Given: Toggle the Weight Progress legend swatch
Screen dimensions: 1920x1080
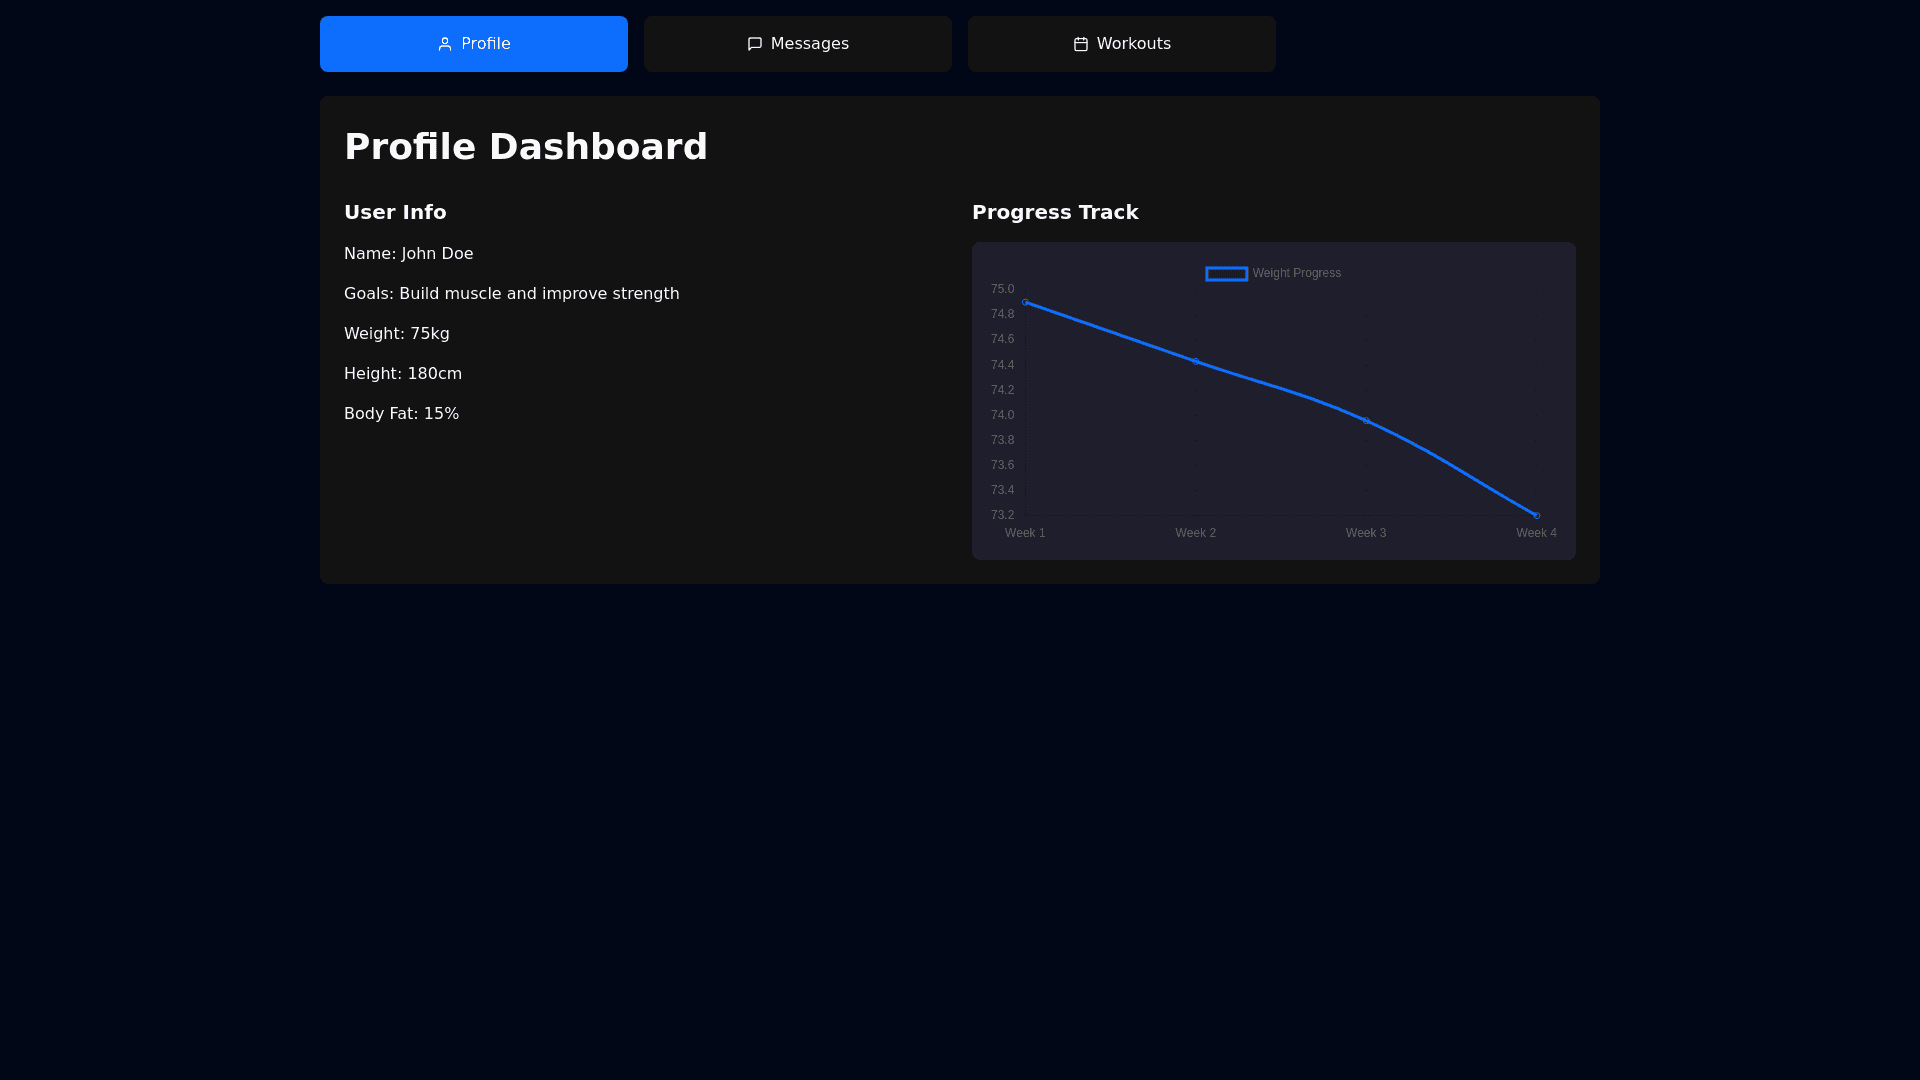Looking at the screenshot, I should [x=1226, y=274].
